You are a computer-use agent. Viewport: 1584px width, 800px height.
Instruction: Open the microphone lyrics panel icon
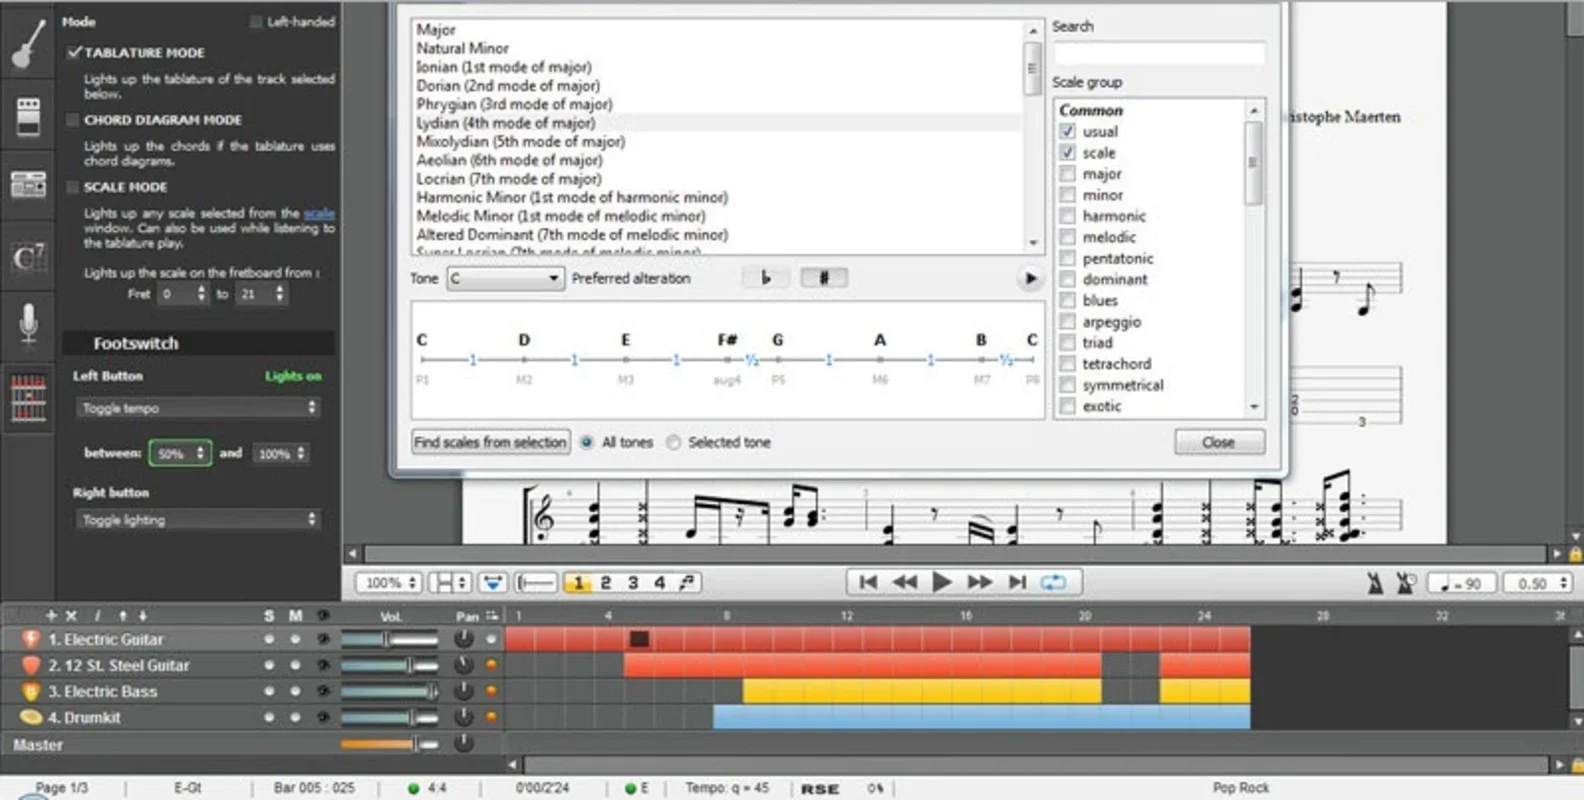[28, 323]
